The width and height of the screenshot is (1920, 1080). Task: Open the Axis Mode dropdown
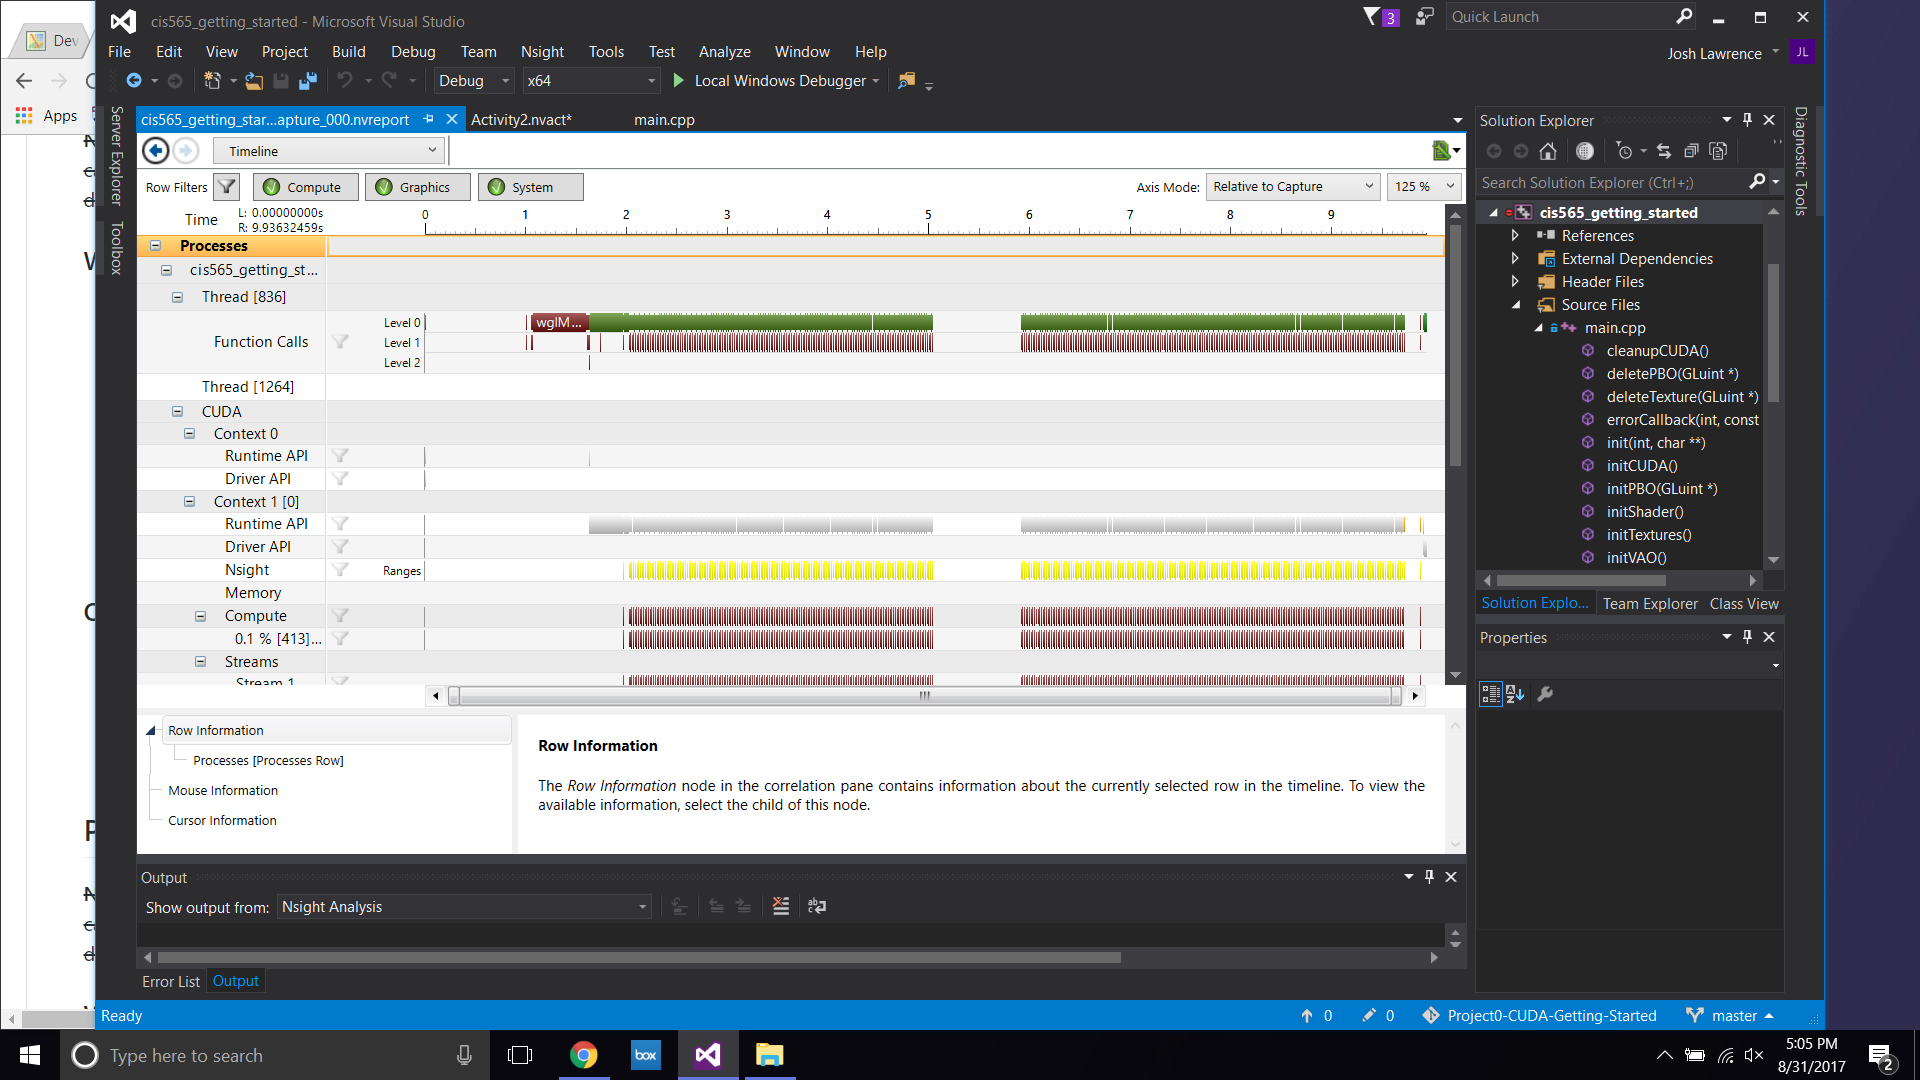point(1292,187)
